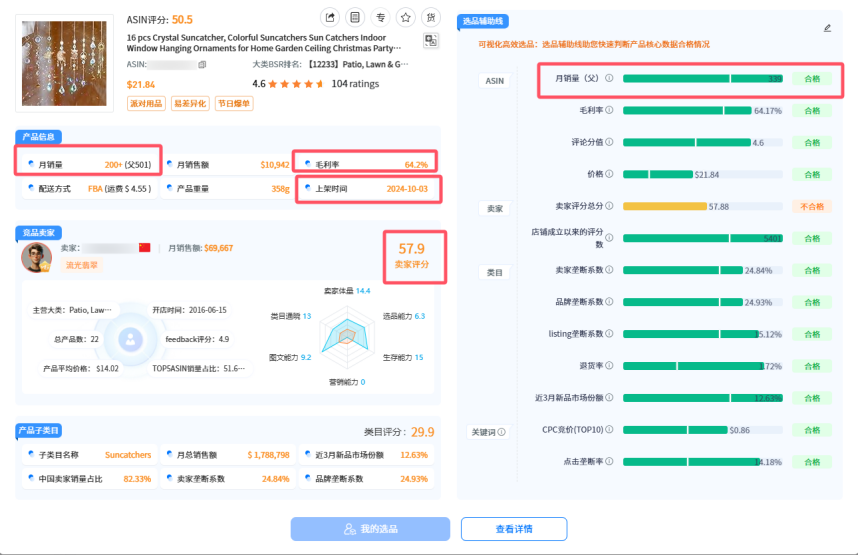Click the 专 circular icon

tap(380, 18)
